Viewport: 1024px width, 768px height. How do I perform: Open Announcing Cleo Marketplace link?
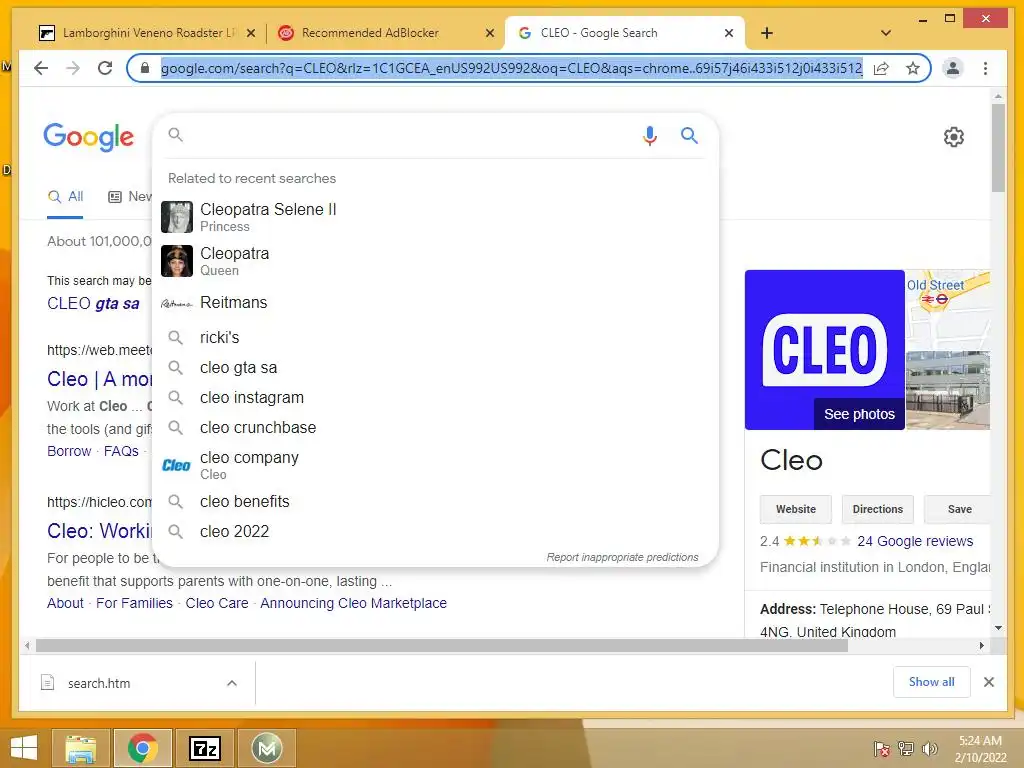click(x=353, y=603)
